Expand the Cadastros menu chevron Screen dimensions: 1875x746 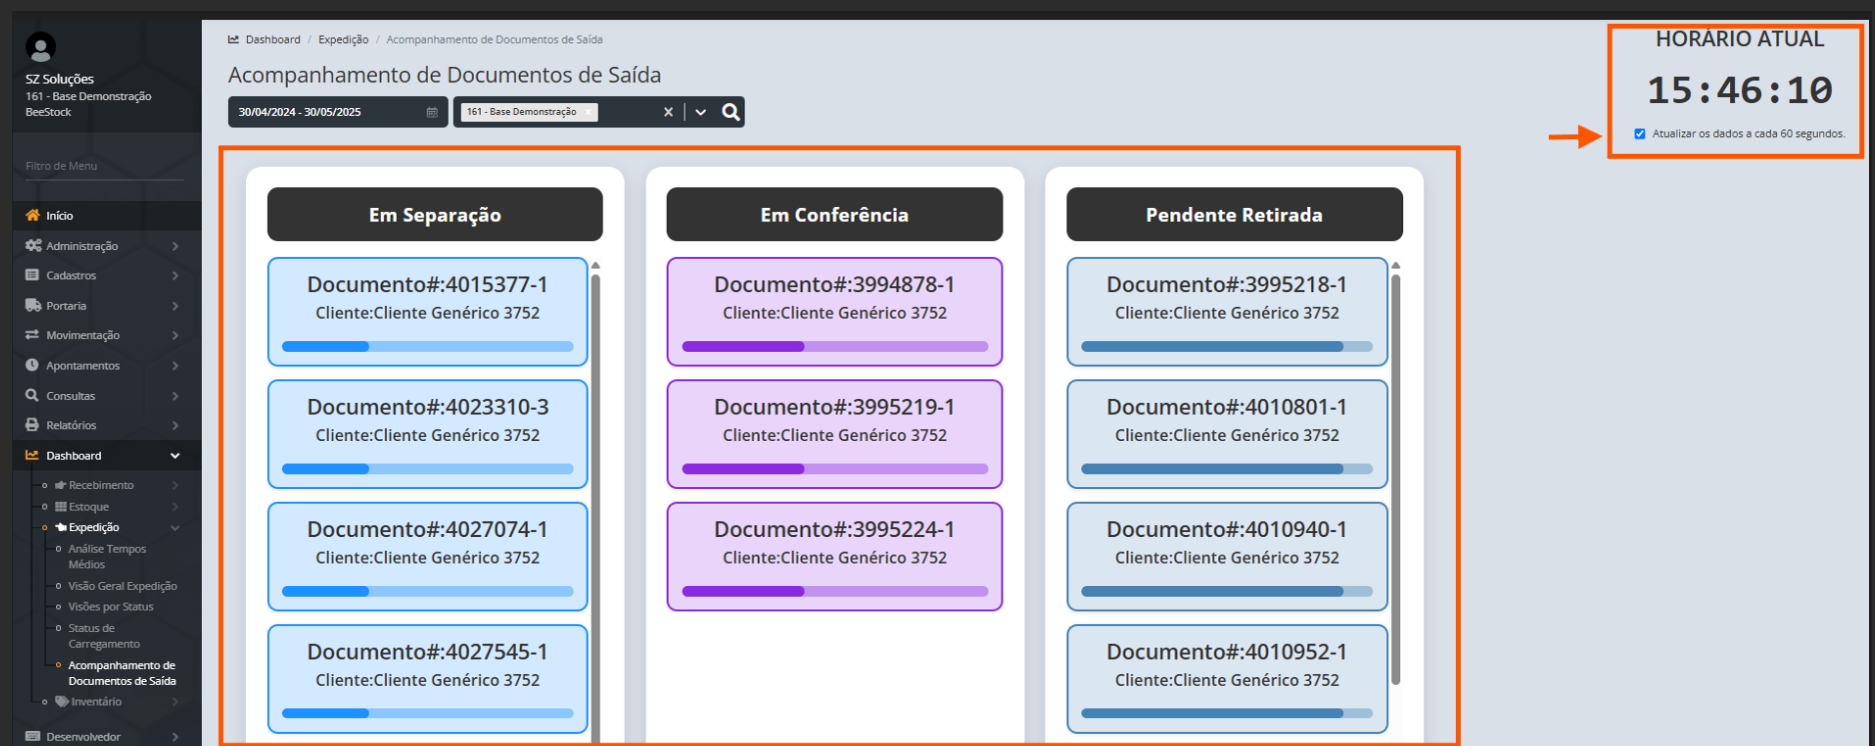coord(175,275)
